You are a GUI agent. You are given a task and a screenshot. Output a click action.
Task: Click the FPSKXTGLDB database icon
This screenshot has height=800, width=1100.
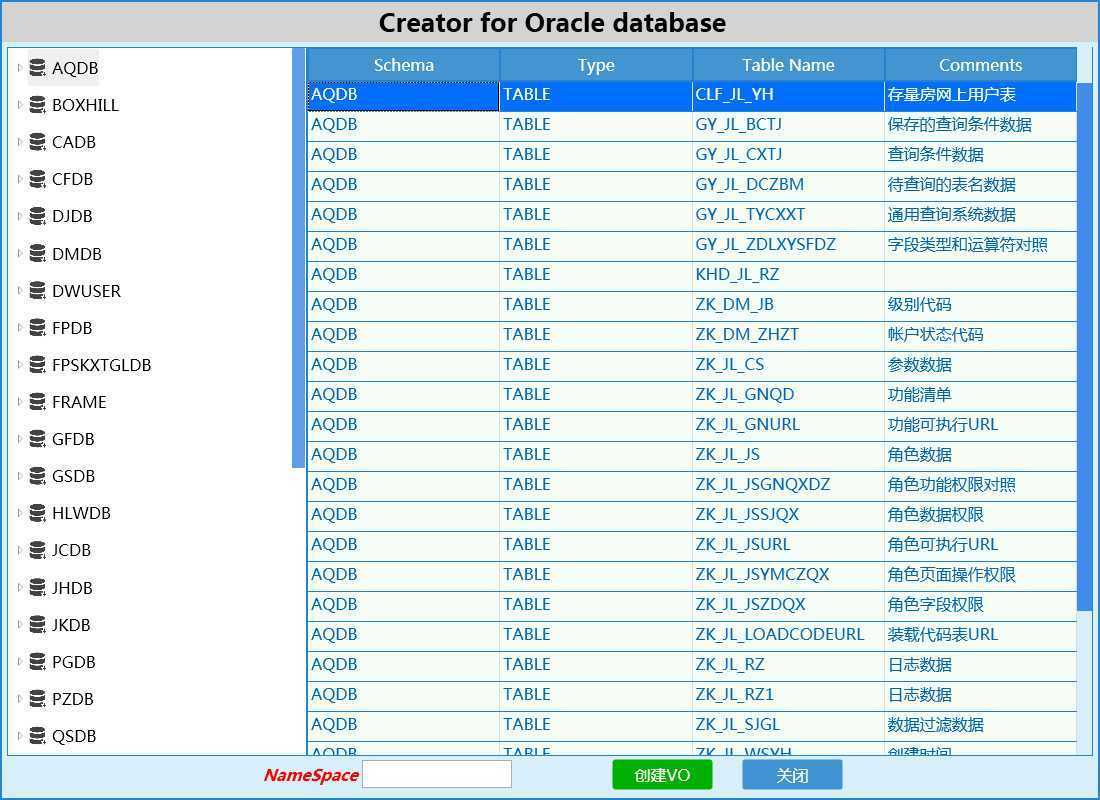pyautogui.click(x=37, y=366)
